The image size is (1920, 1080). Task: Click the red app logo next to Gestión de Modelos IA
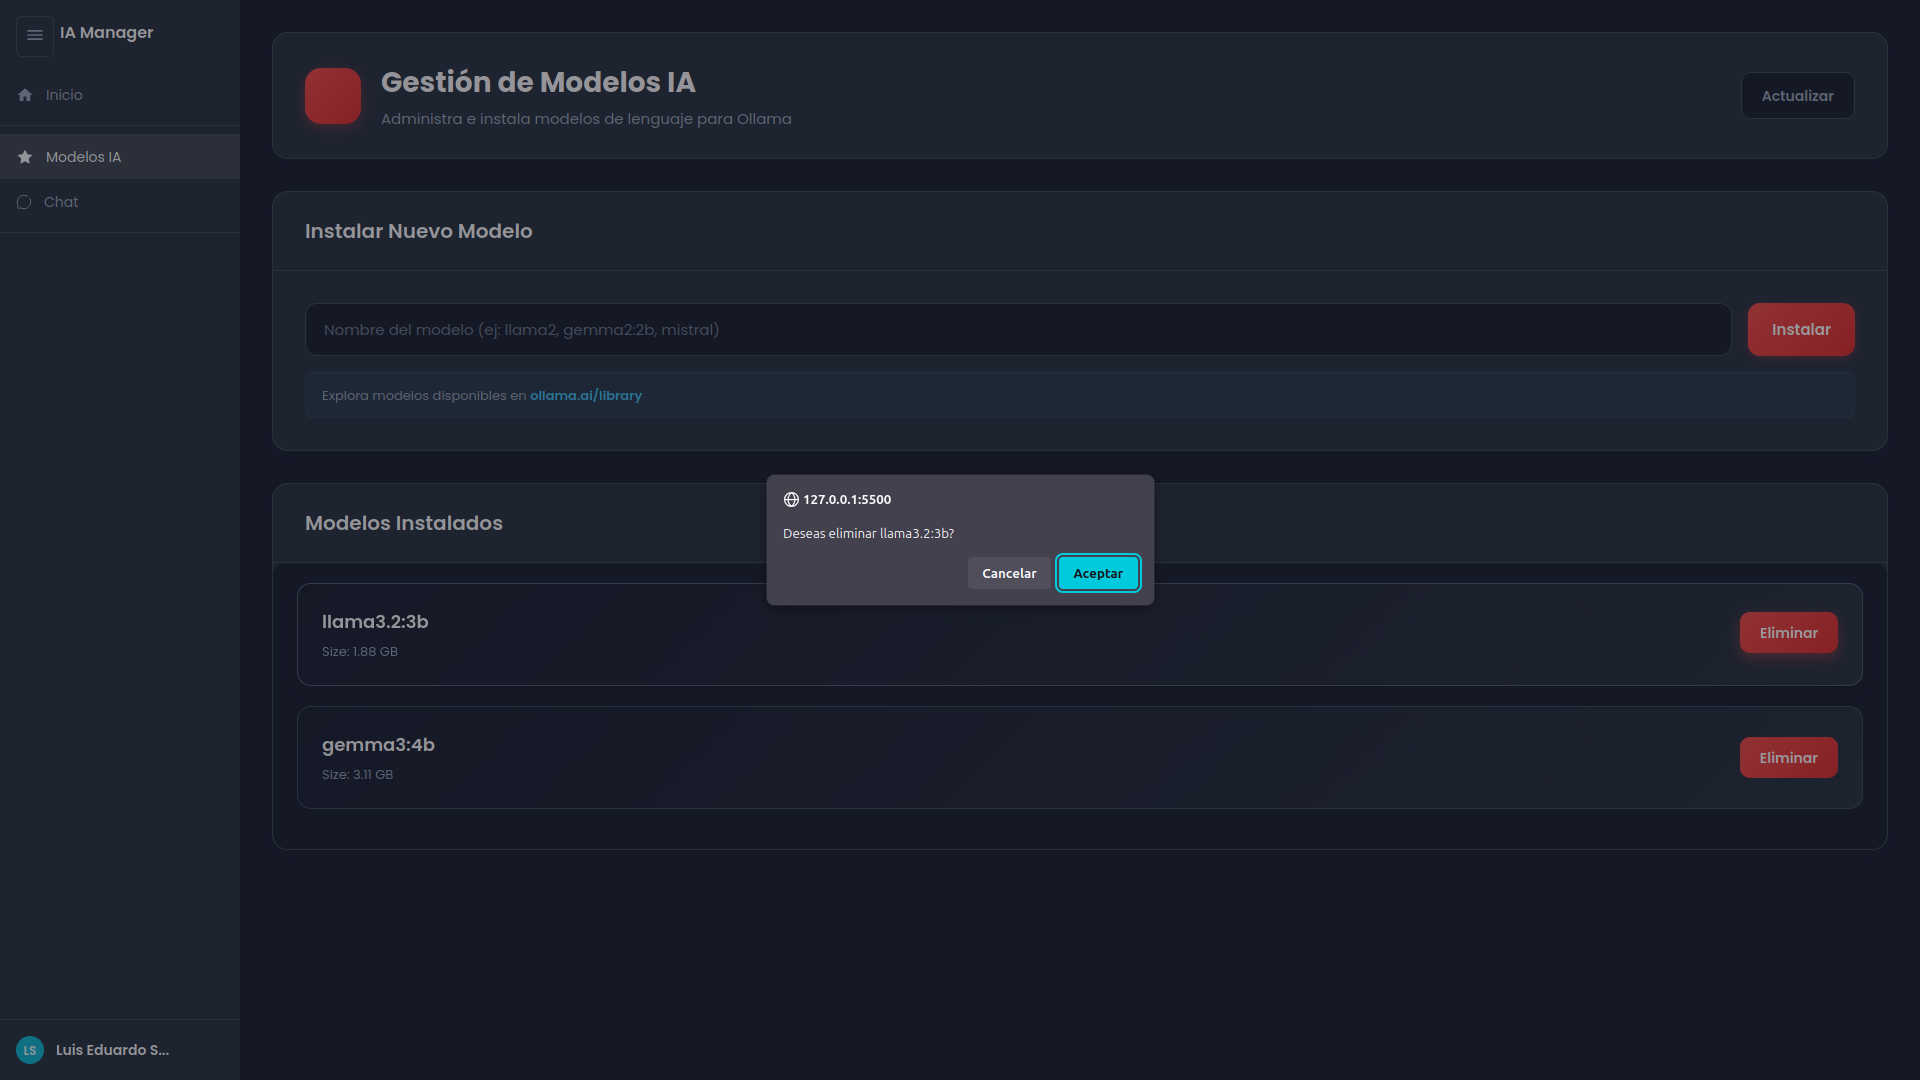pyautogui.click(x=332, y=95)
